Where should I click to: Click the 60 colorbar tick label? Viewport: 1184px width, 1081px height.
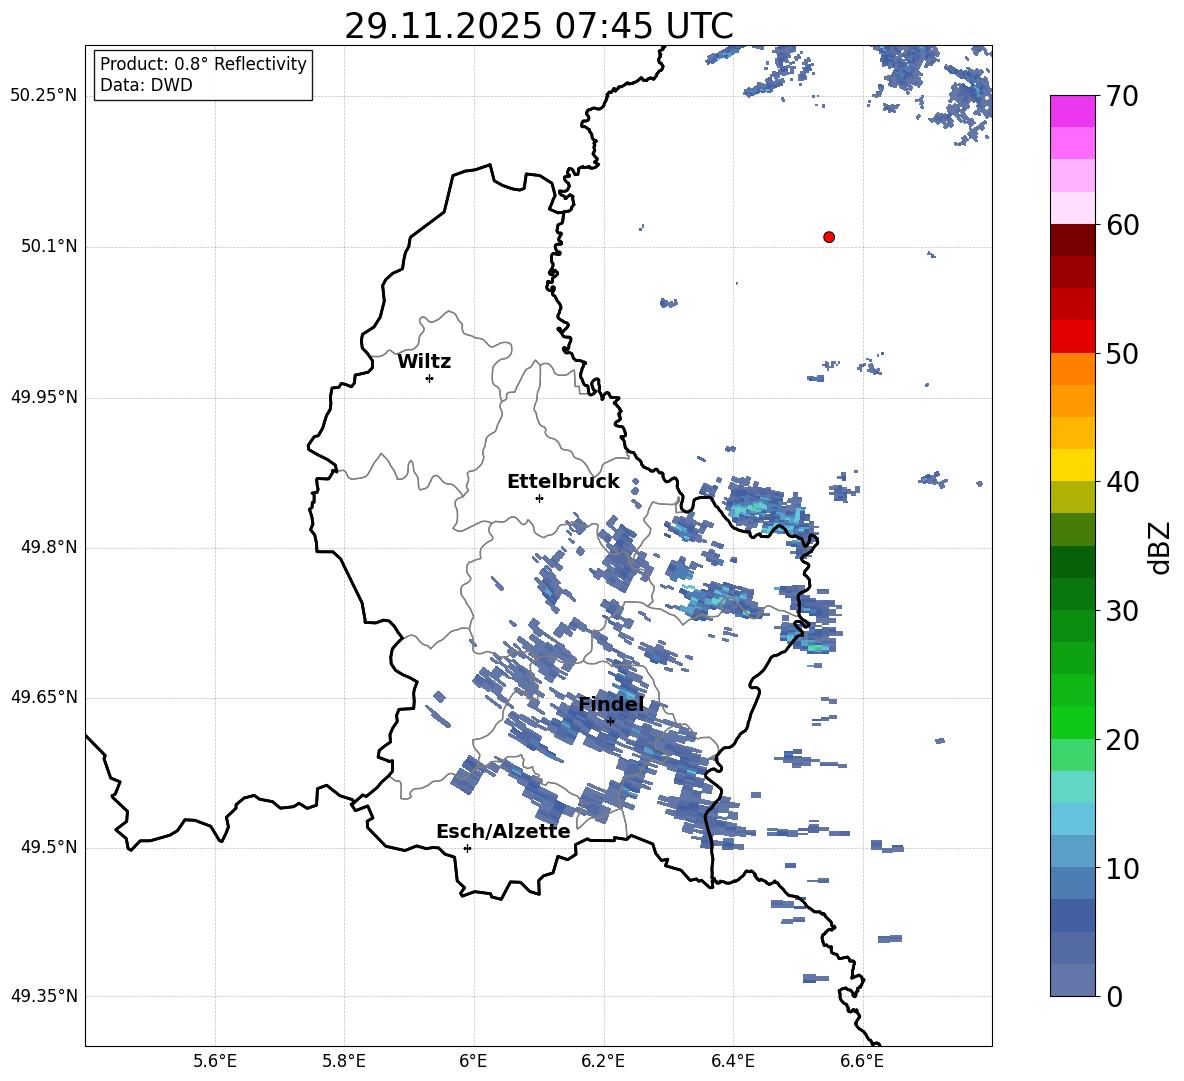(1122, 225)
